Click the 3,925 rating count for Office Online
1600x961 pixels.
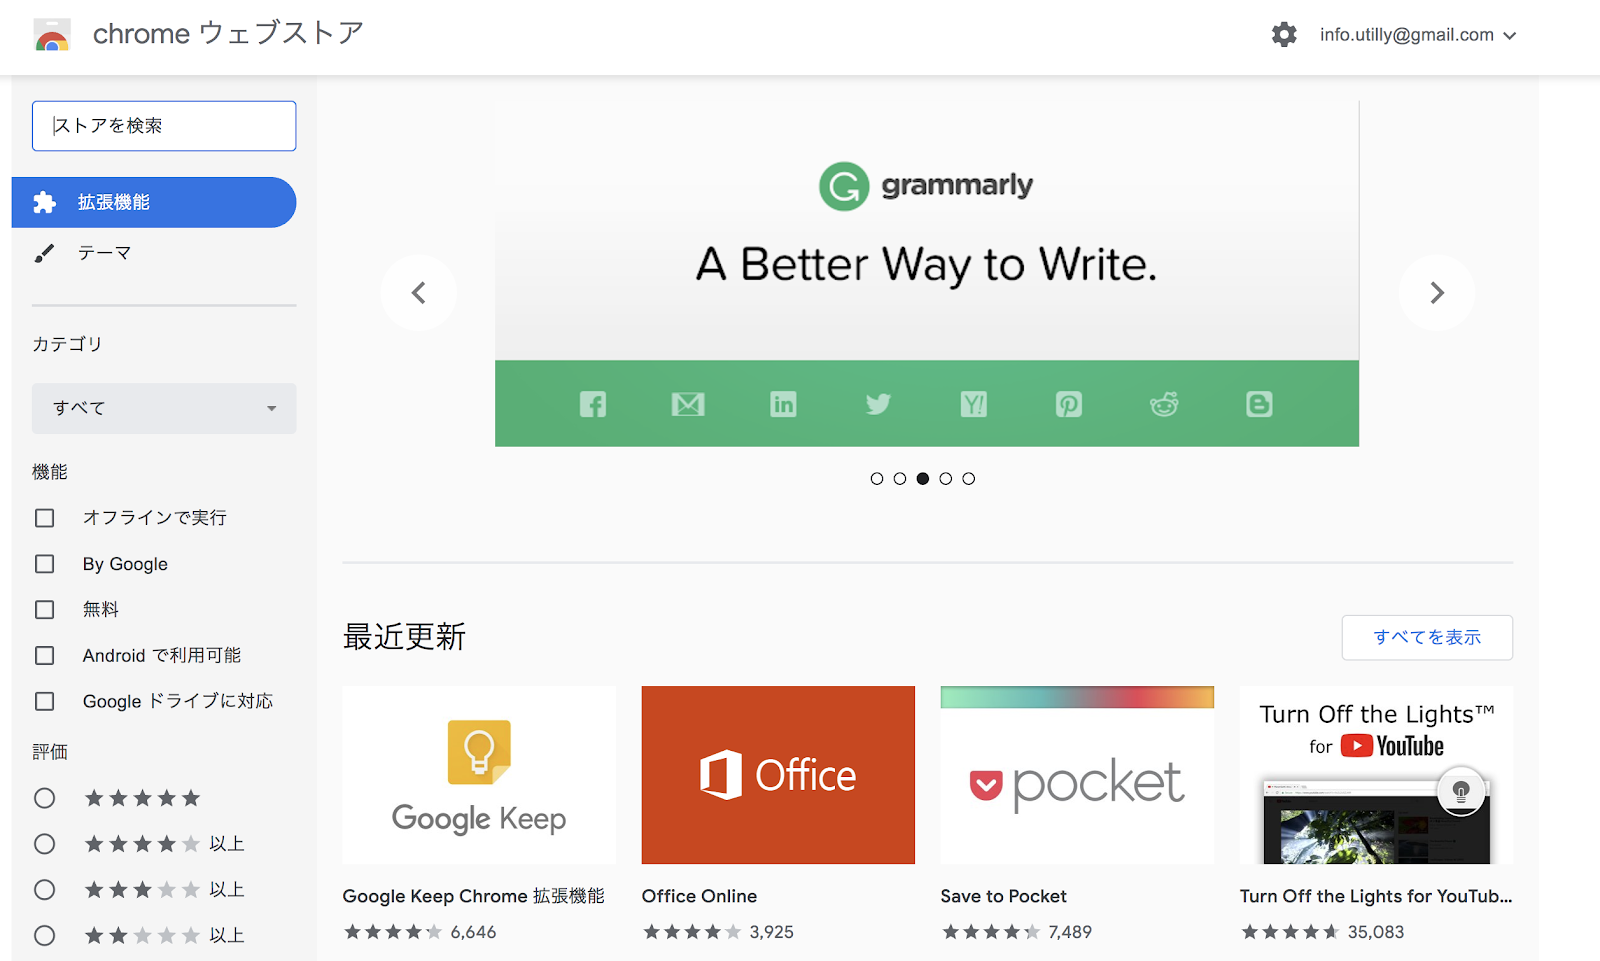(x=771, y=932)
